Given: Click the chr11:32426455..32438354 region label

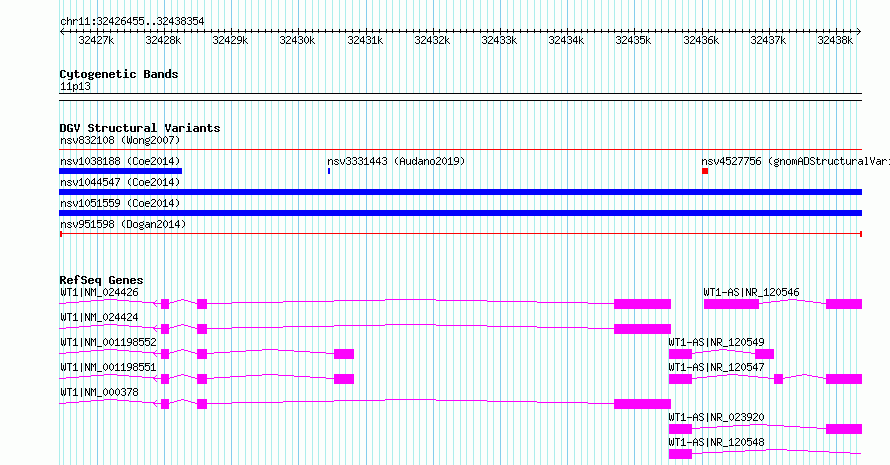Looking at the screenshot, I should [x=132, y=21].
